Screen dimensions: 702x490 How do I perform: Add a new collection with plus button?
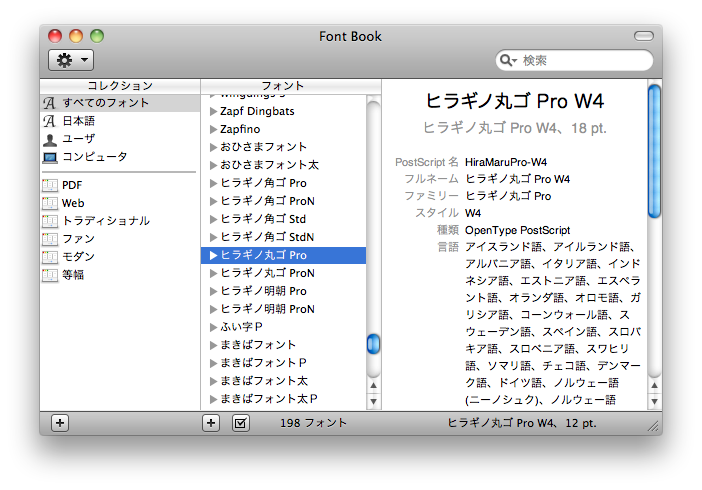point(60,423)
